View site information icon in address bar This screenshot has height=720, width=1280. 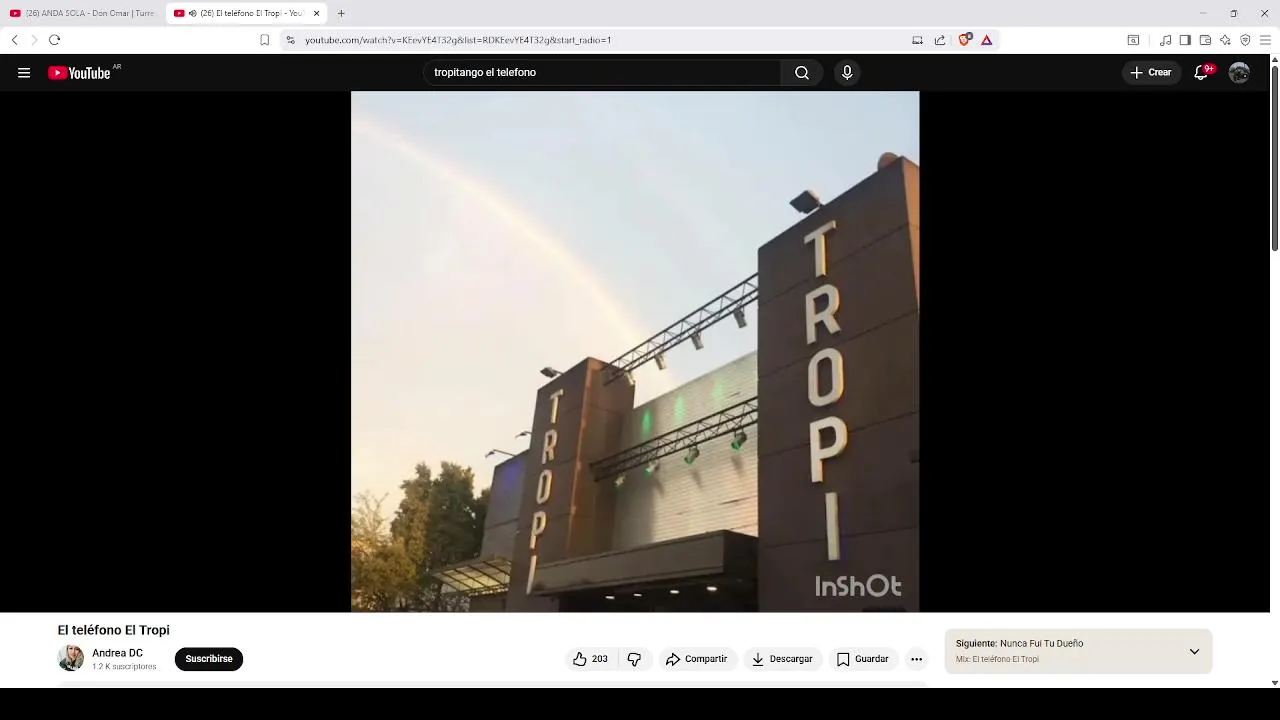click(290, 40)
